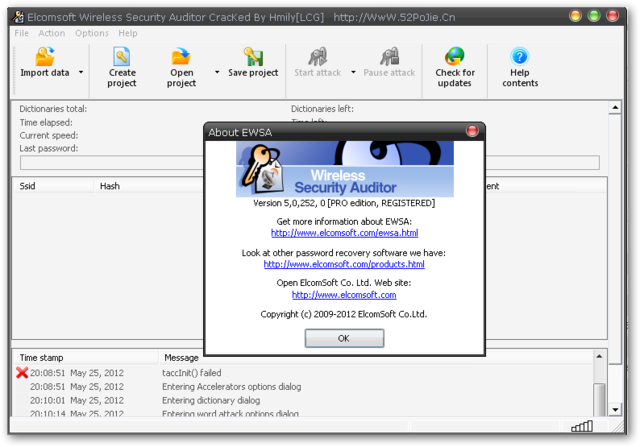640x447 pixels.
Task: Select the 'taccInit() failed' log message
Action: pos(191,373)
